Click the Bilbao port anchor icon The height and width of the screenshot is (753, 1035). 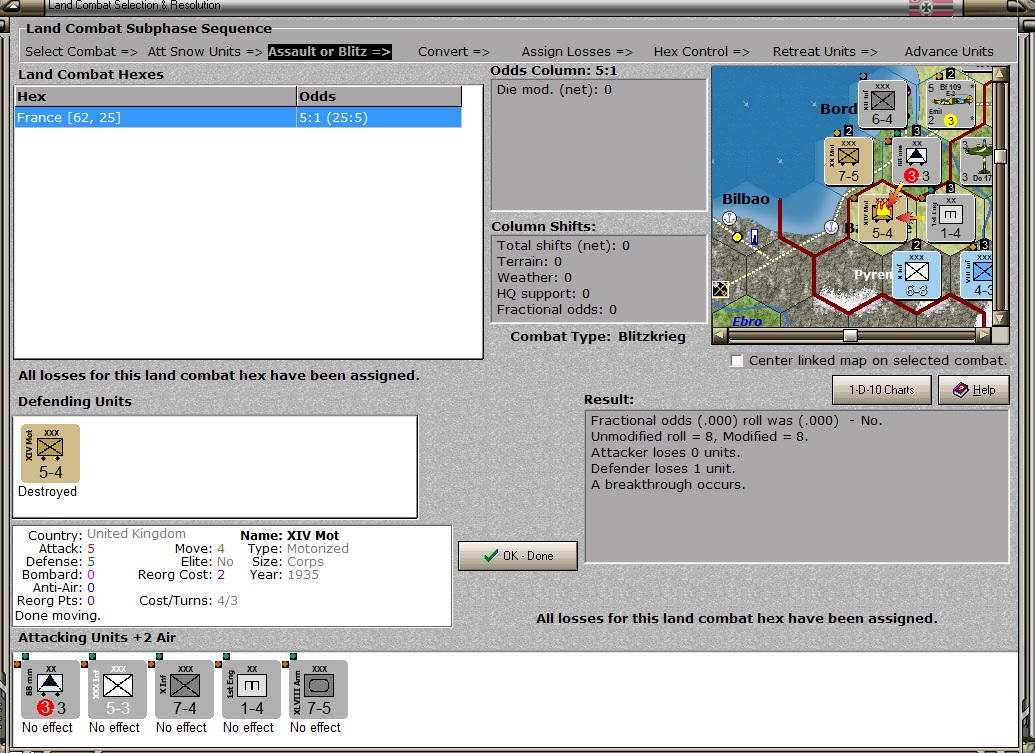(x=729, y=218)
